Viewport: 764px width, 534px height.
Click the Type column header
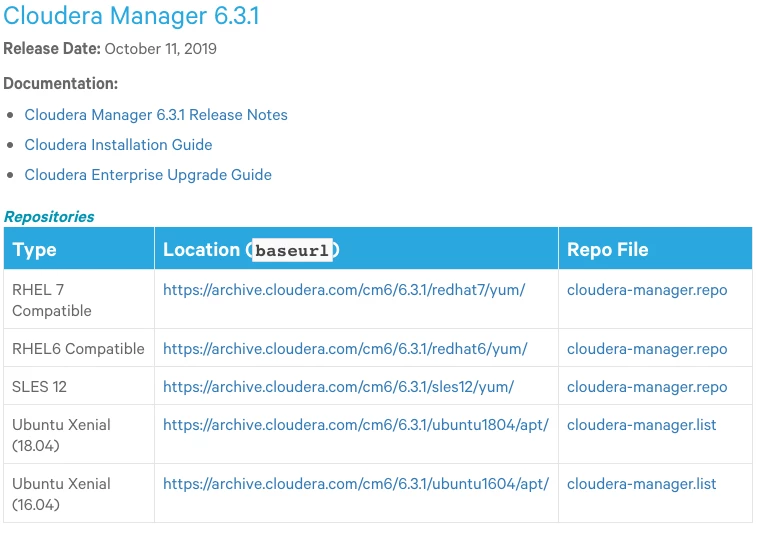point(79,248)
